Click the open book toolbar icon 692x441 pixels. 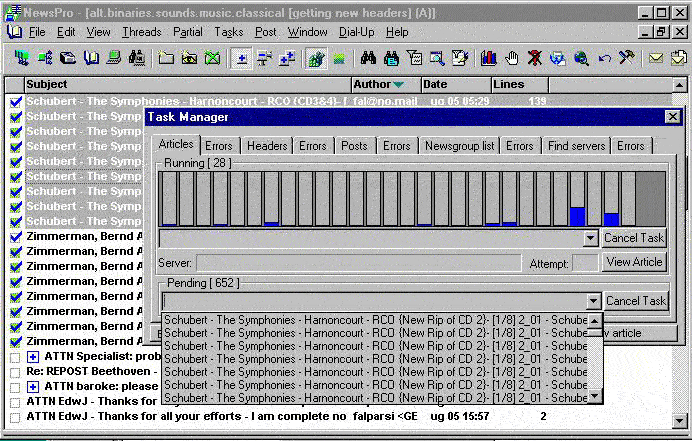click(x=91, y=58)
